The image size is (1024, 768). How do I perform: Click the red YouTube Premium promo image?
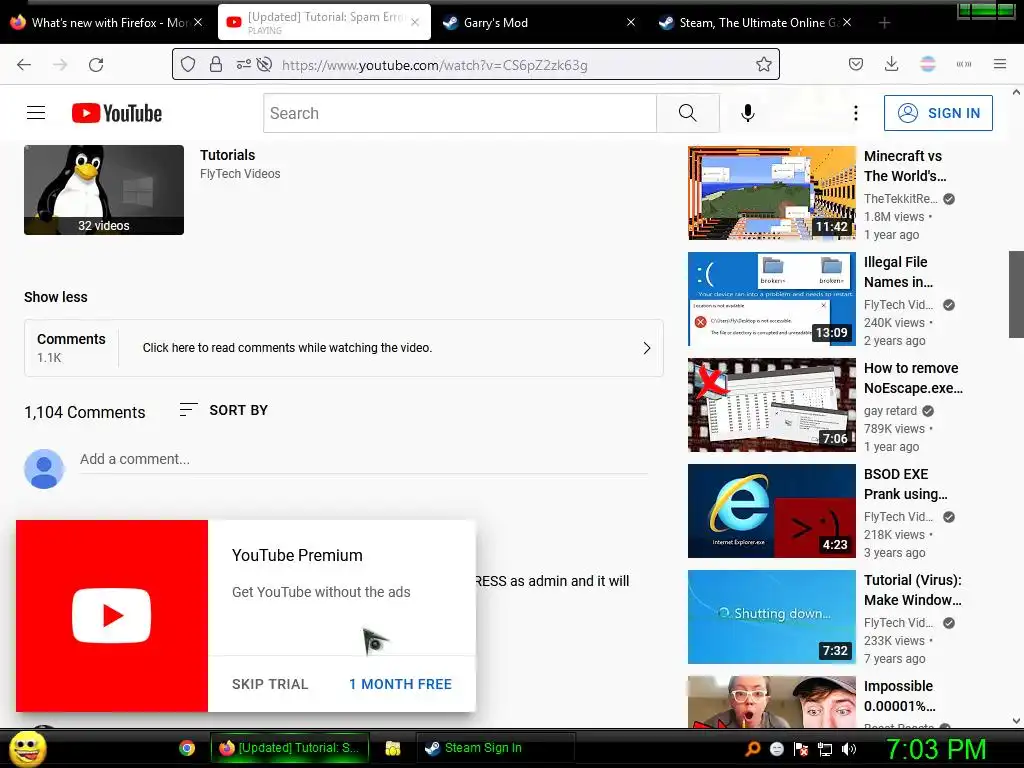112,616
